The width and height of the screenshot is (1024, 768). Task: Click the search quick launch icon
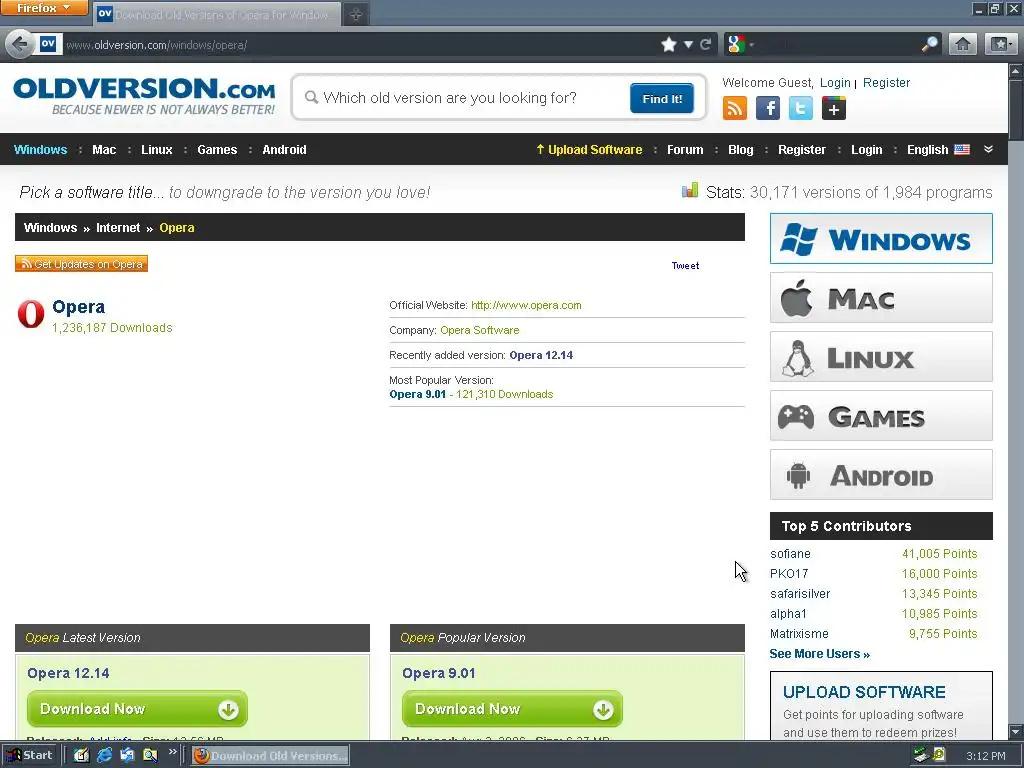150,755
